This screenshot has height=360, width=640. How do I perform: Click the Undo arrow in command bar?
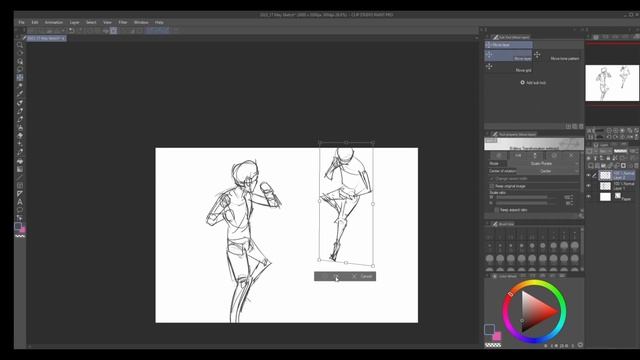71,30
